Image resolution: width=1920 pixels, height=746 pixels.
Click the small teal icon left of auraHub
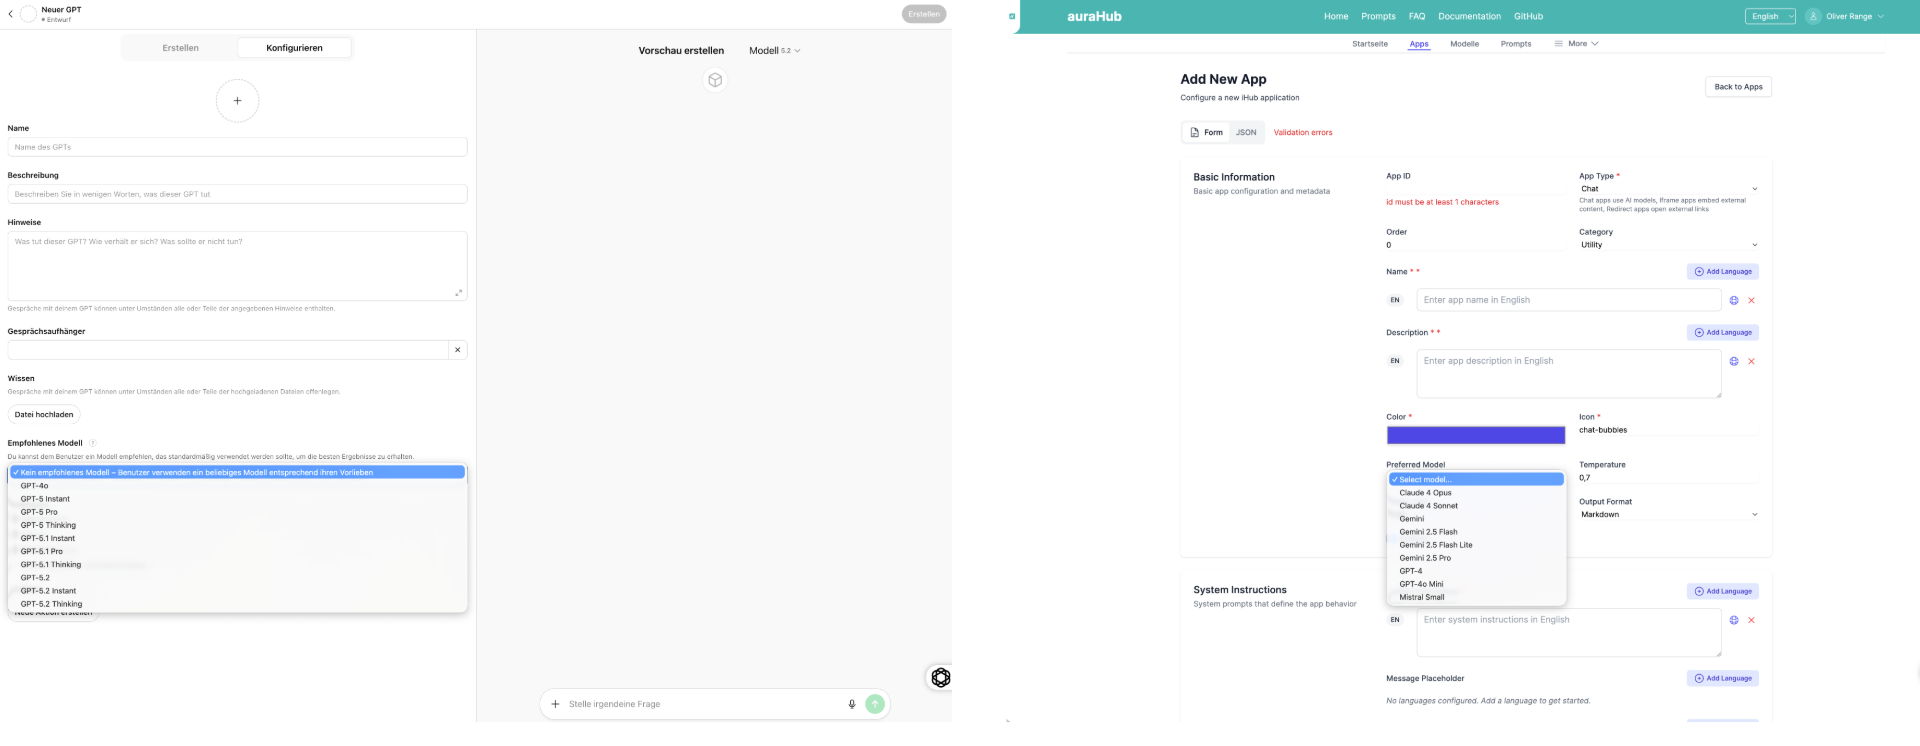(1012, 16)
